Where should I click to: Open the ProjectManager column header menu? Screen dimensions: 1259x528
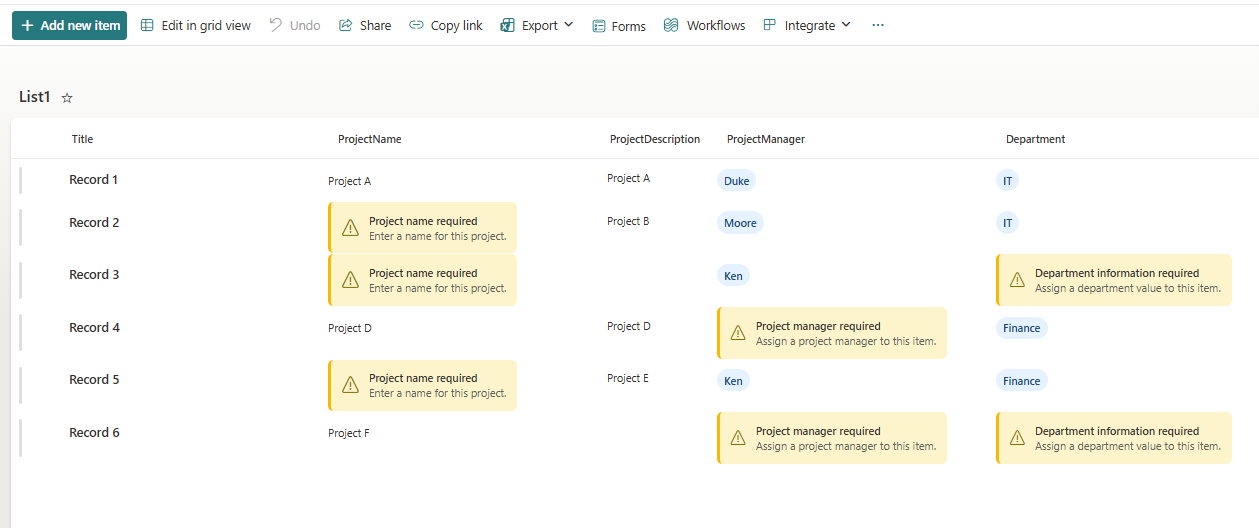[766, 139]
